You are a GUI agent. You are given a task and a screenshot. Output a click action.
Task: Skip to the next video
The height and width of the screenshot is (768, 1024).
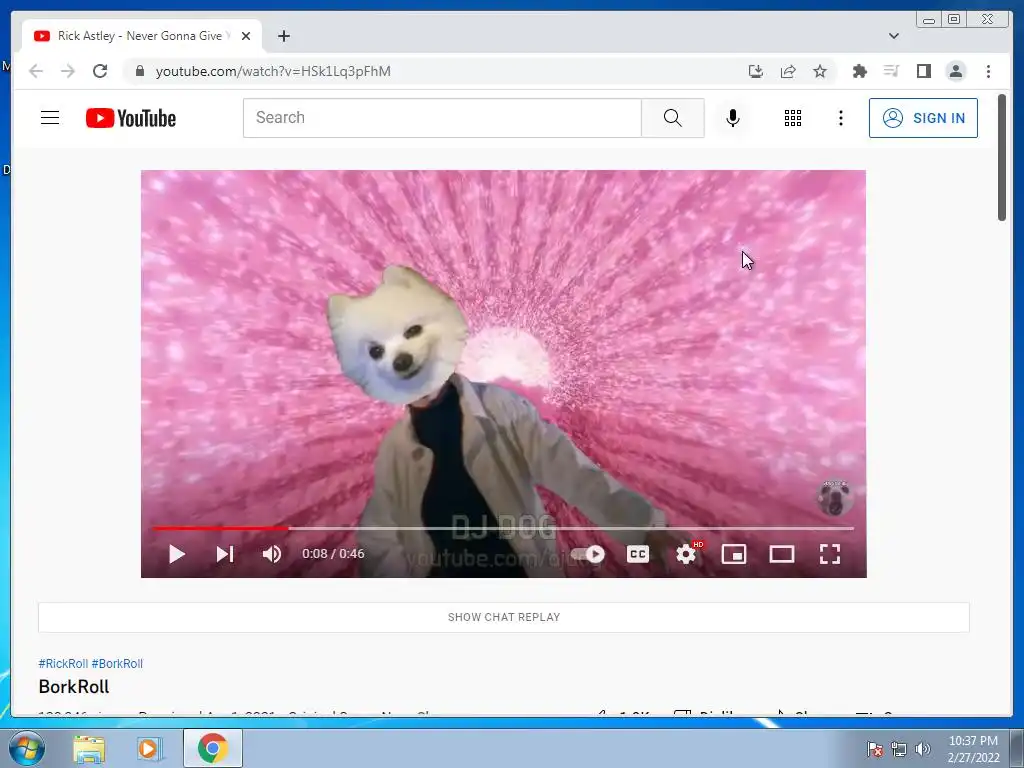[225, 554]
